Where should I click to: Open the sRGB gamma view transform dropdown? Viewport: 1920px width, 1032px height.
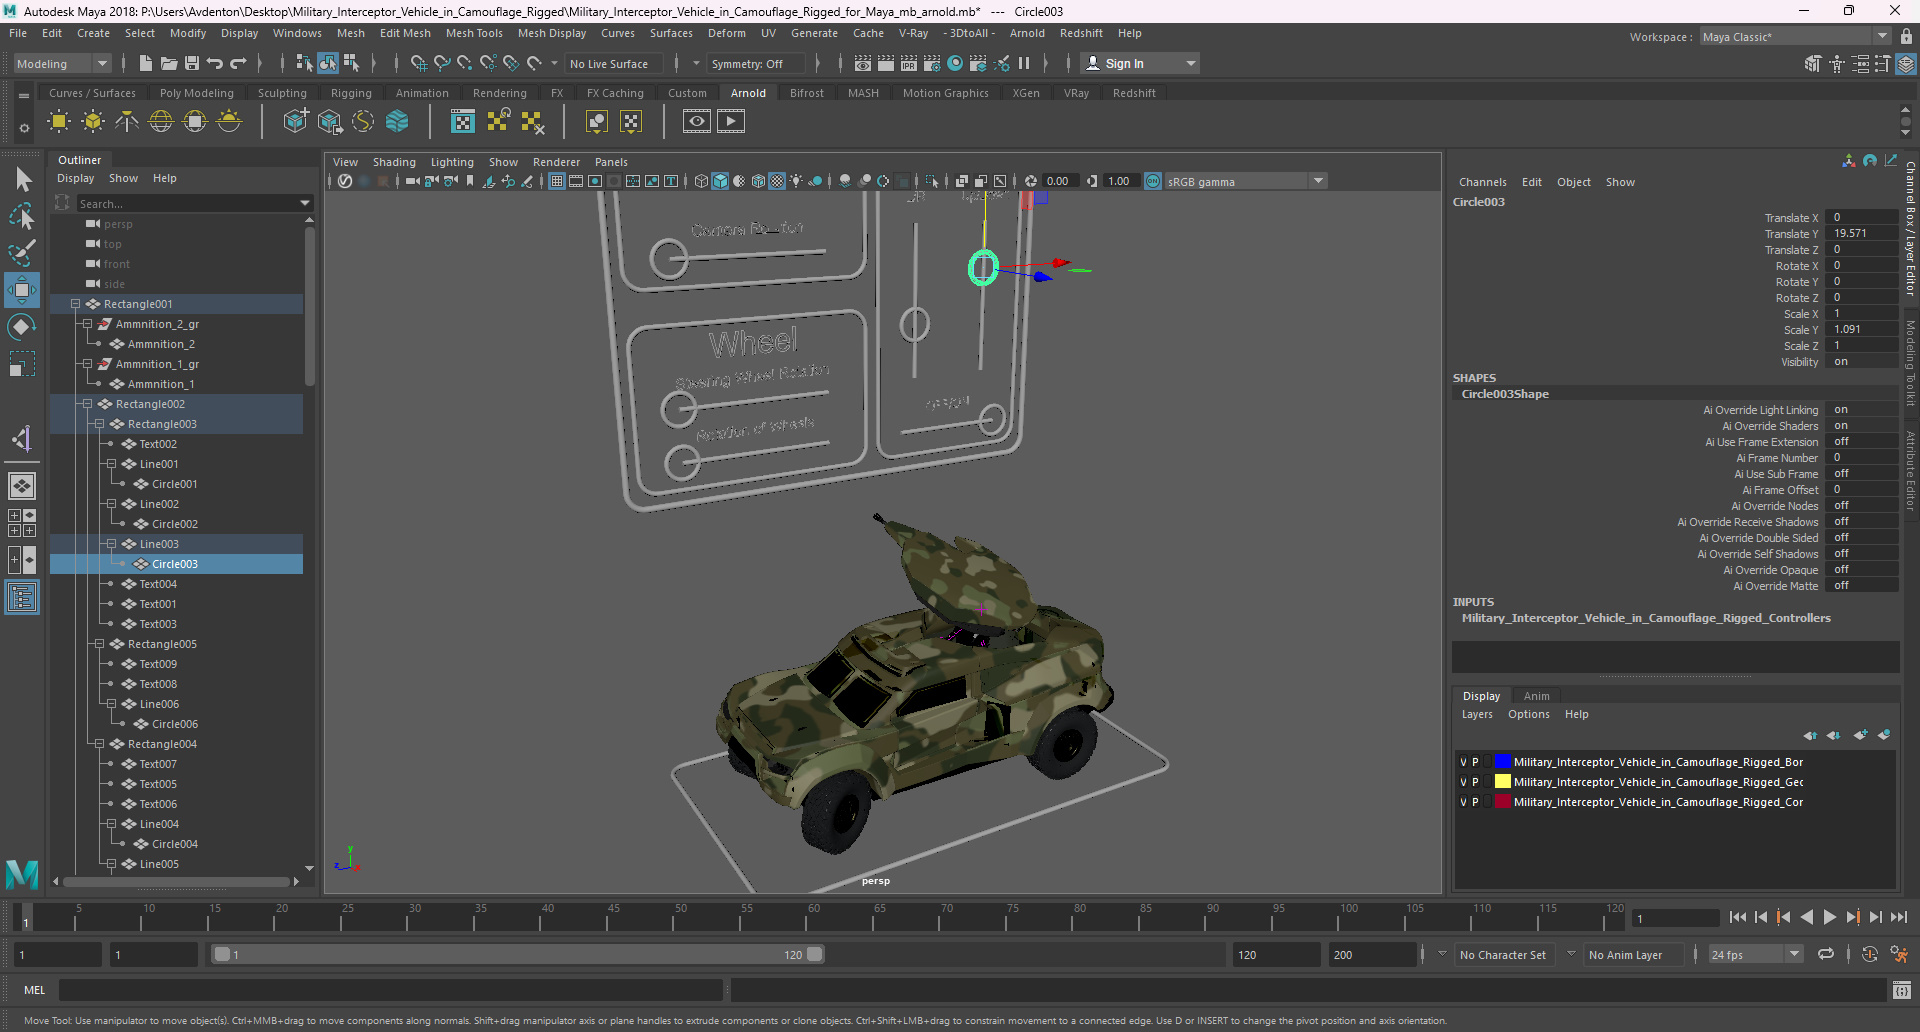1246,181
